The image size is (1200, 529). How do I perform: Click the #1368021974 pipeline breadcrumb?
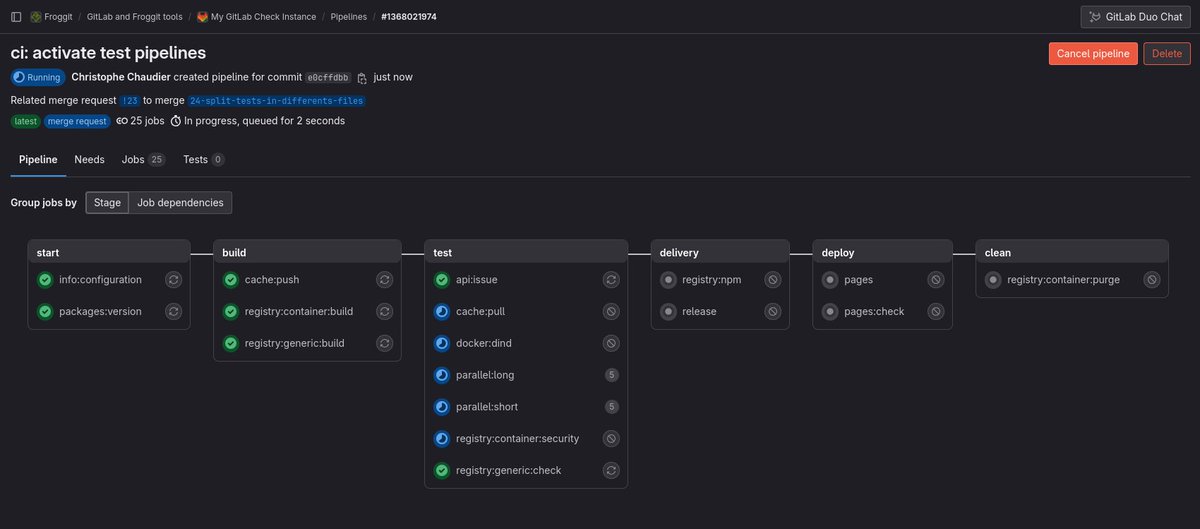coord(409,17)
